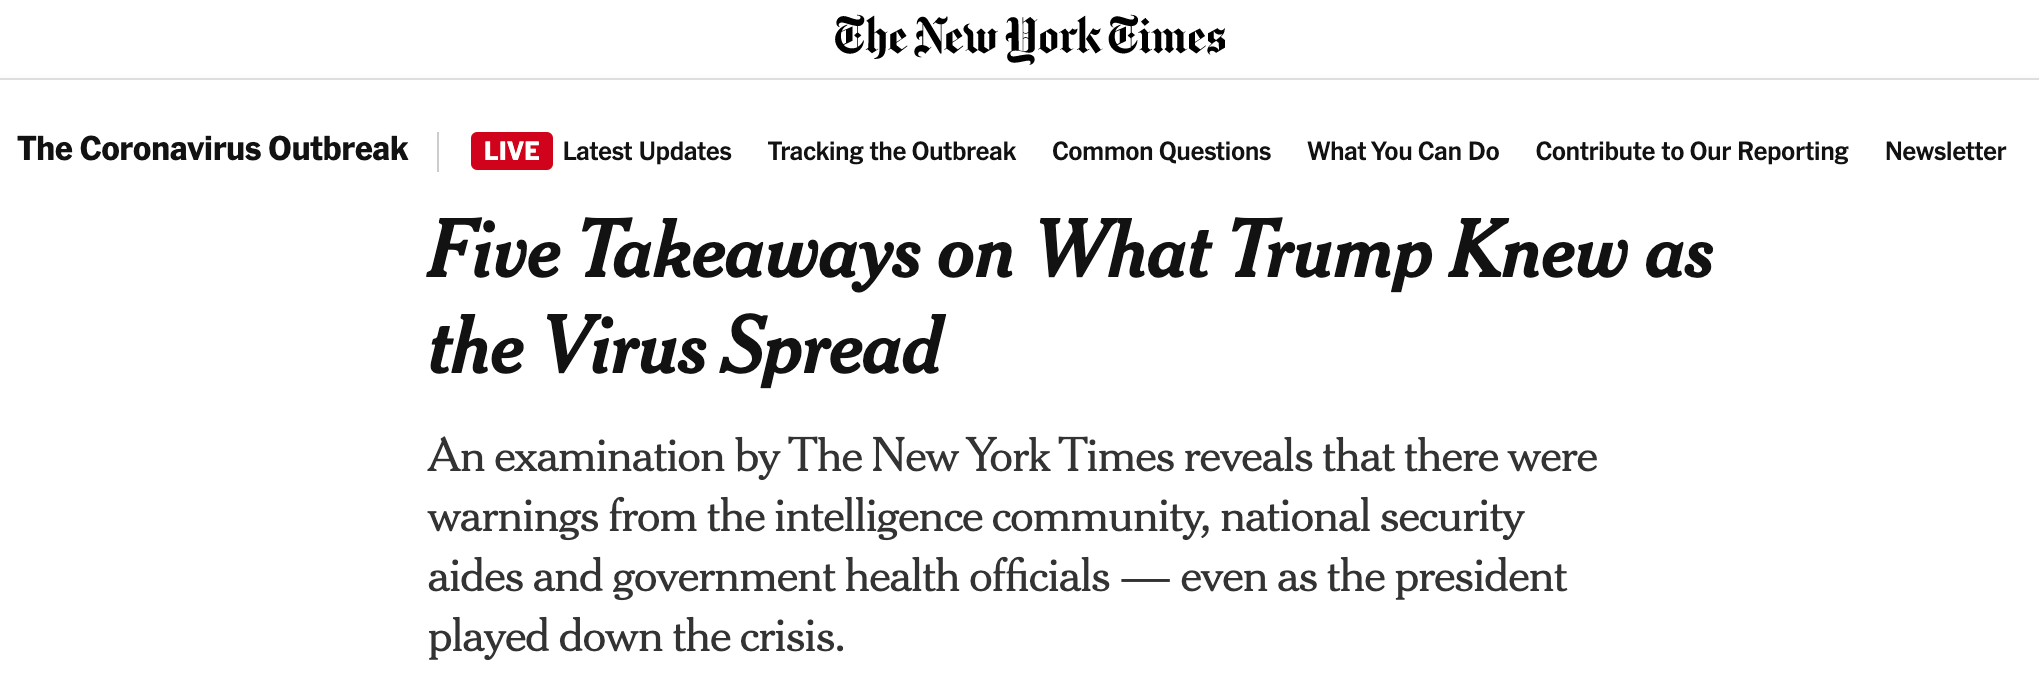This screenshot has height=687, width=2039.
Task: Click "the Virus Spread" headline line
Action: [686, 347]
